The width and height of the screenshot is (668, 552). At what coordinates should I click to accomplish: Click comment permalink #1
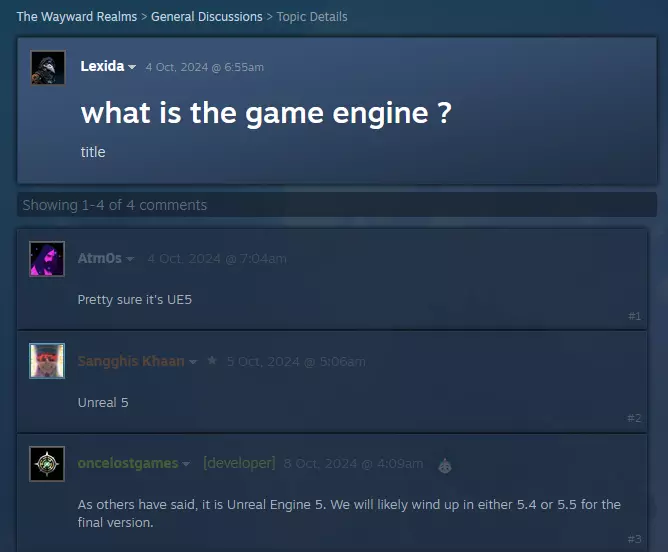tap(634, 316)
